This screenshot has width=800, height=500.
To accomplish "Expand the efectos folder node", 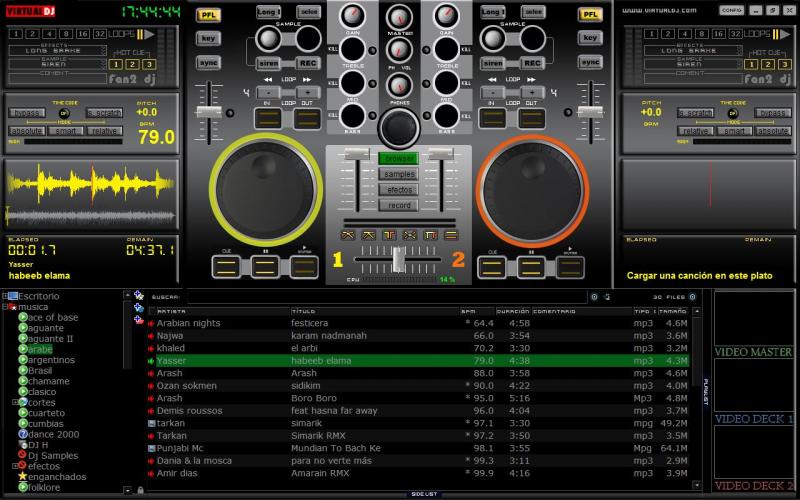I will point(15,466).
